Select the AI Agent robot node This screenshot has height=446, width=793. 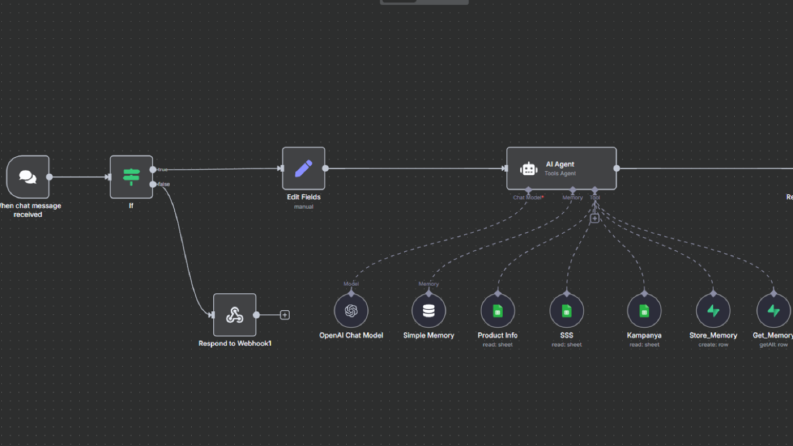tap(561, 168)
